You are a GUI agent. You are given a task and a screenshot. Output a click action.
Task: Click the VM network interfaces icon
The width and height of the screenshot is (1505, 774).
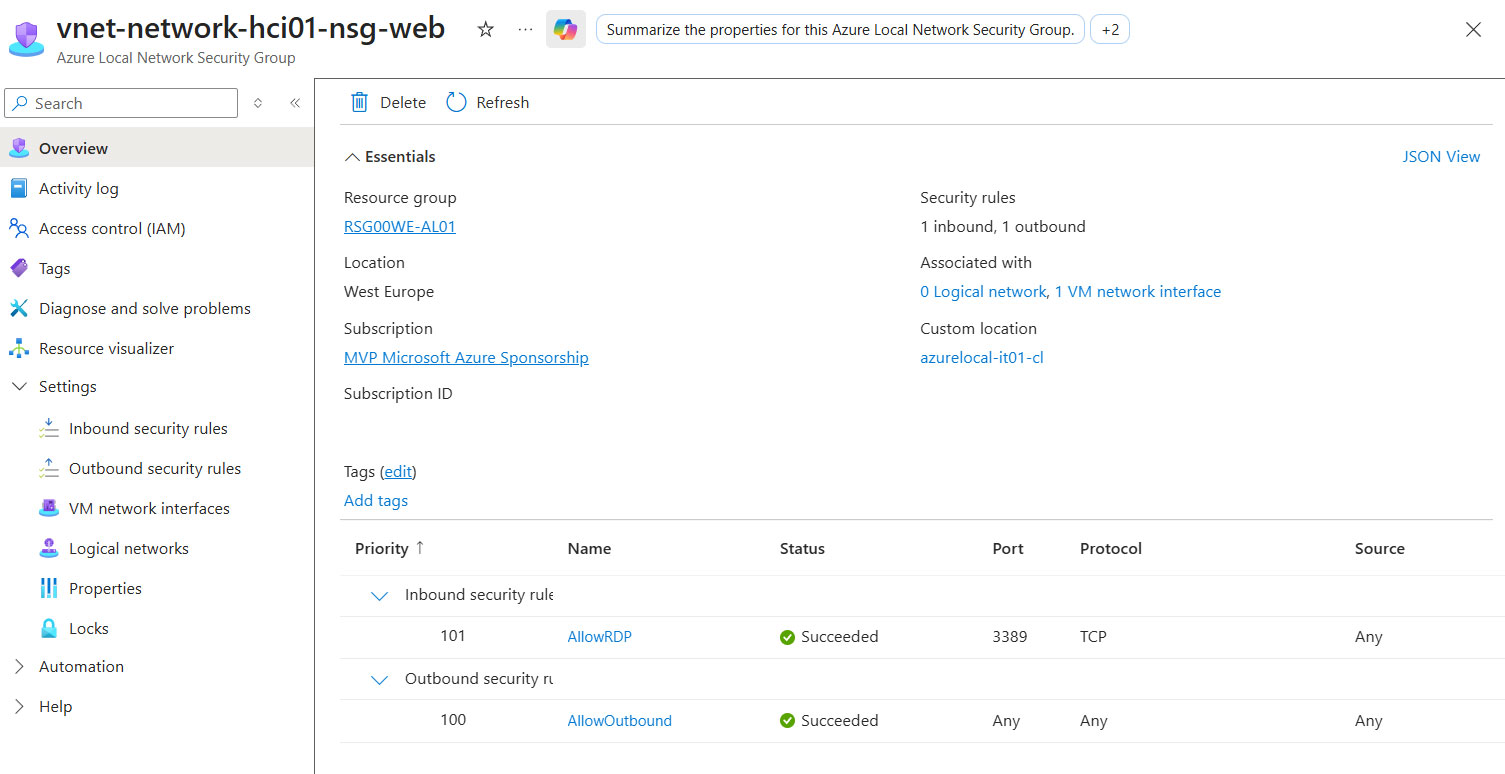click(49, 508)
